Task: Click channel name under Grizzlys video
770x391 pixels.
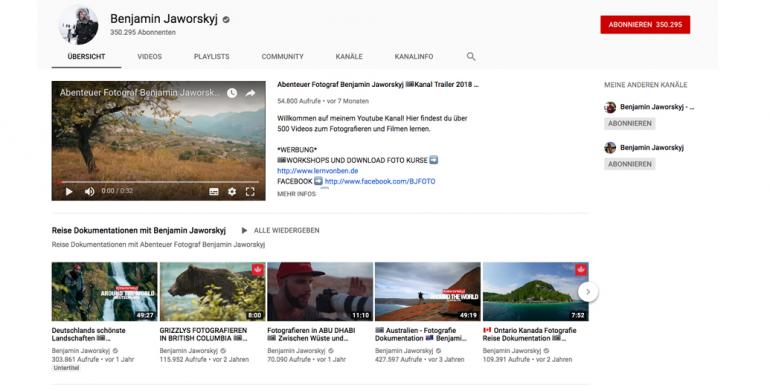Action: tap(189, 351)
